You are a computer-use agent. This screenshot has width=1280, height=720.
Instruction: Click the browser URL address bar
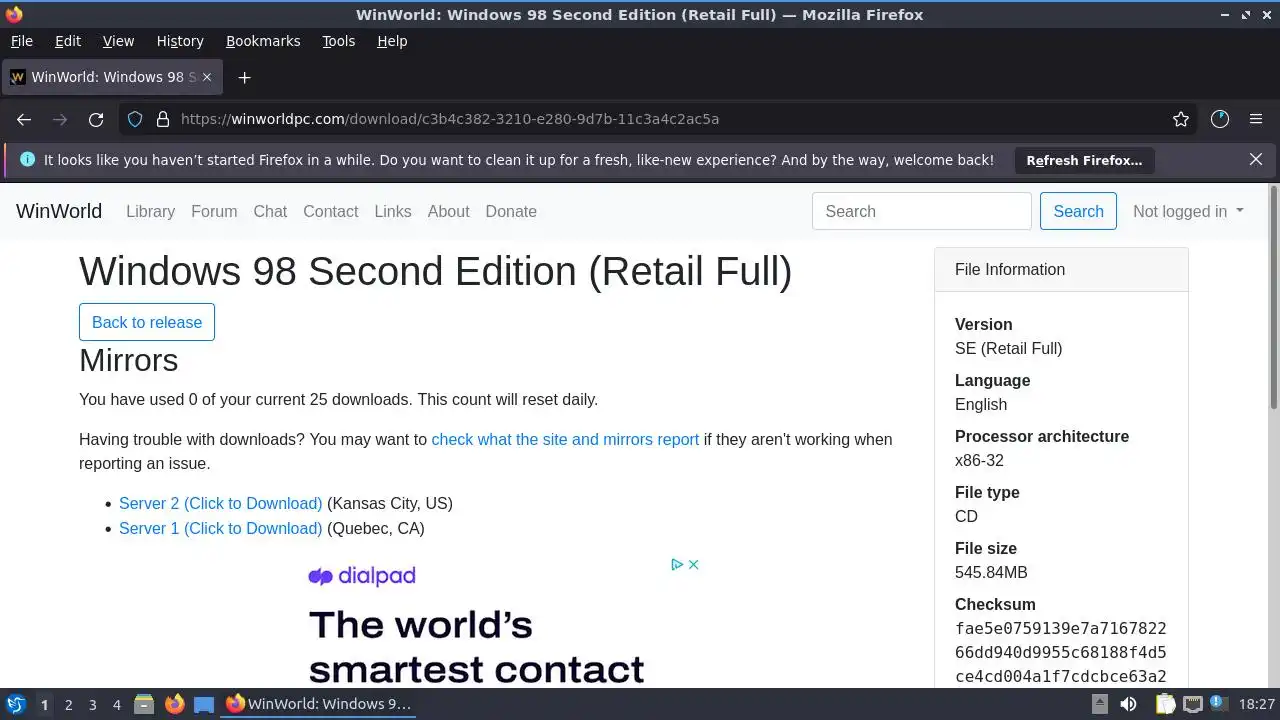pos(660,119)
